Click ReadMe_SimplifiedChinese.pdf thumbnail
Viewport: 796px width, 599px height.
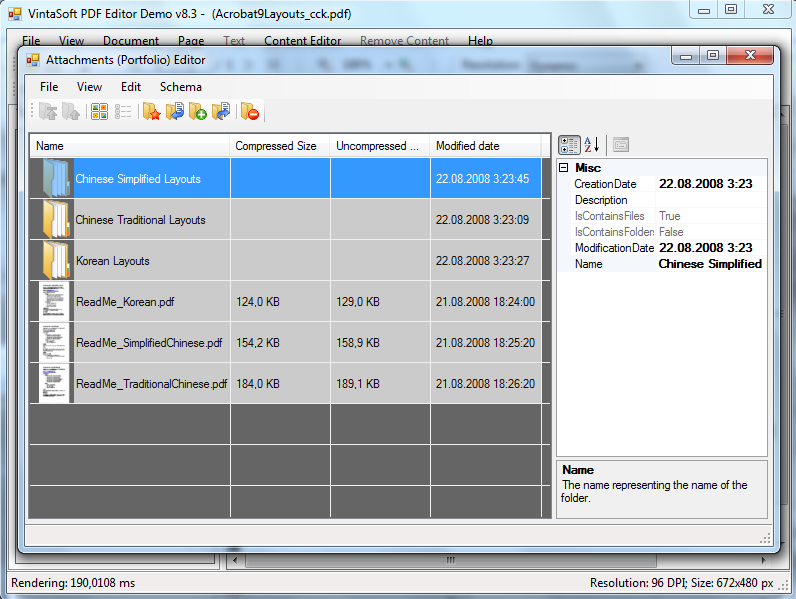click(53, 343)
